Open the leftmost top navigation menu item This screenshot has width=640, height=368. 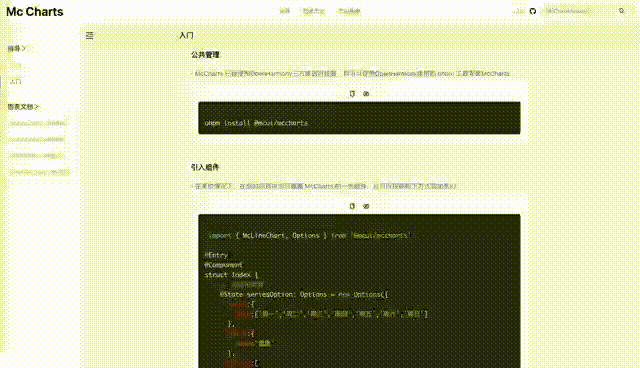point(284,11)
